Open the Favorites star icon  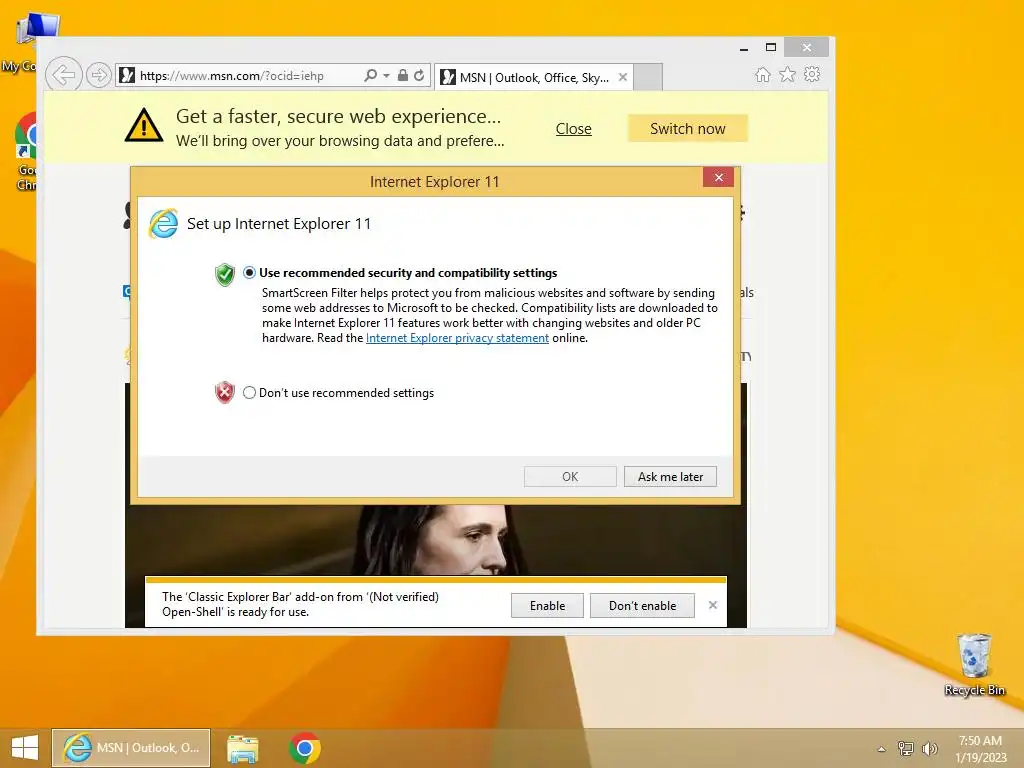pos(788,74)
